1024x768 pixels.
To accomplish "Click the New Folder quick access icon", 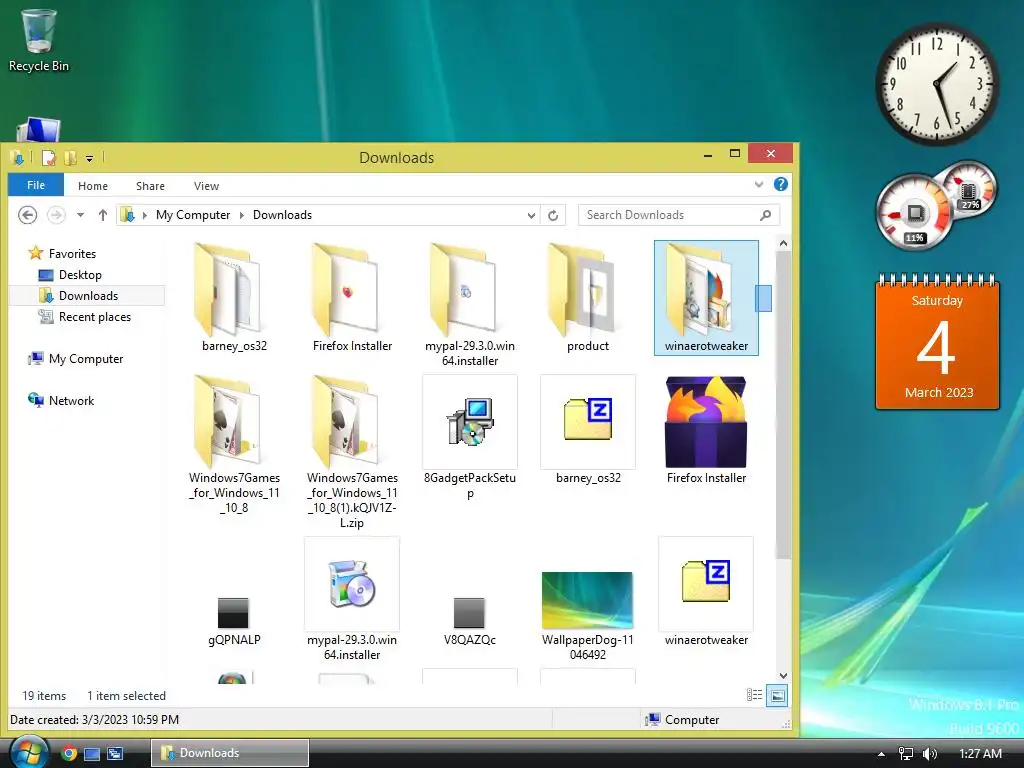I will (71, 157).
